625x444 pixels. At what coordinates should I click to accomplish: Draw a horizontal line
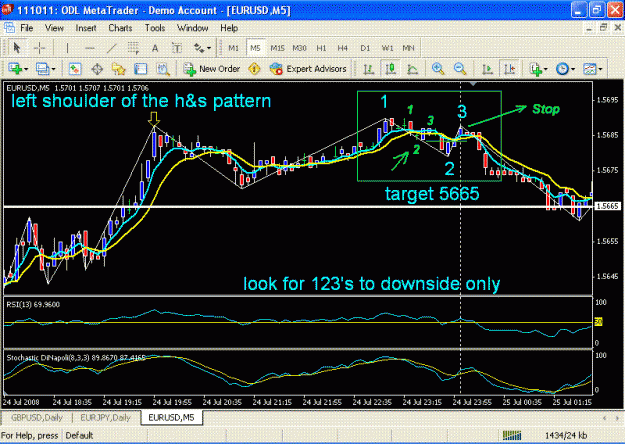click(x=90, y=48)
